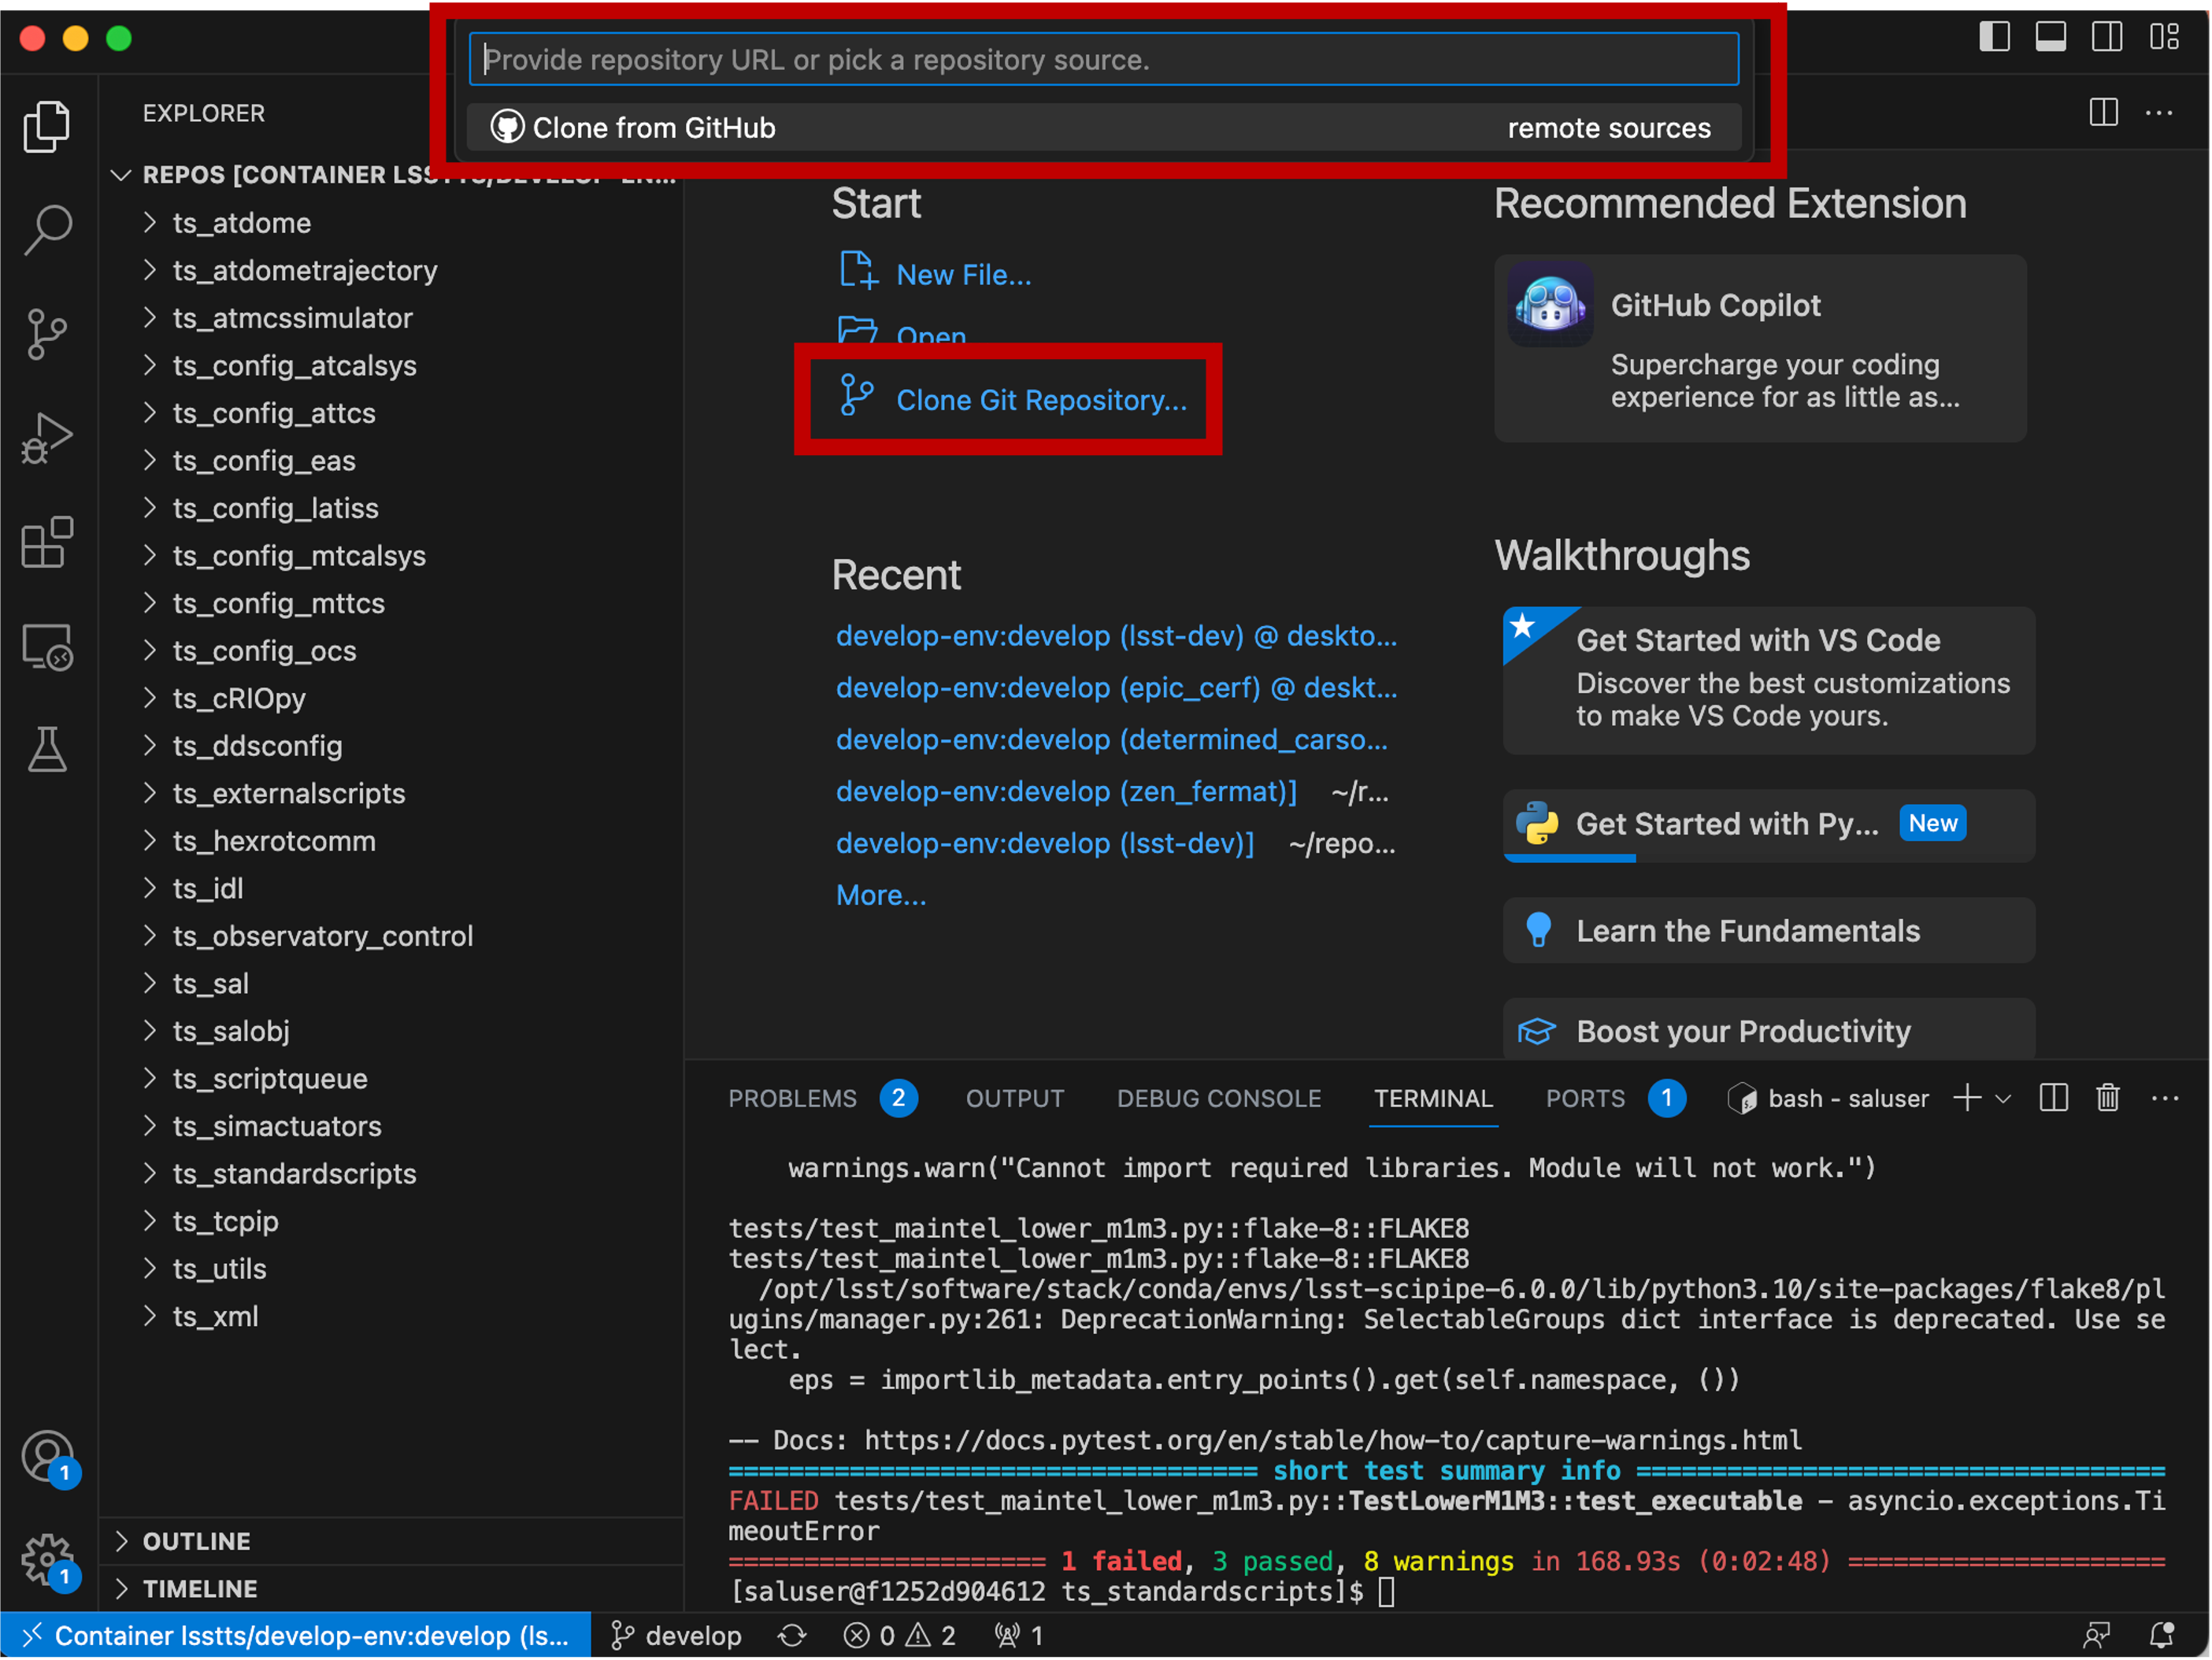Select the ts_salobj folder row

tap(392, 1031)
